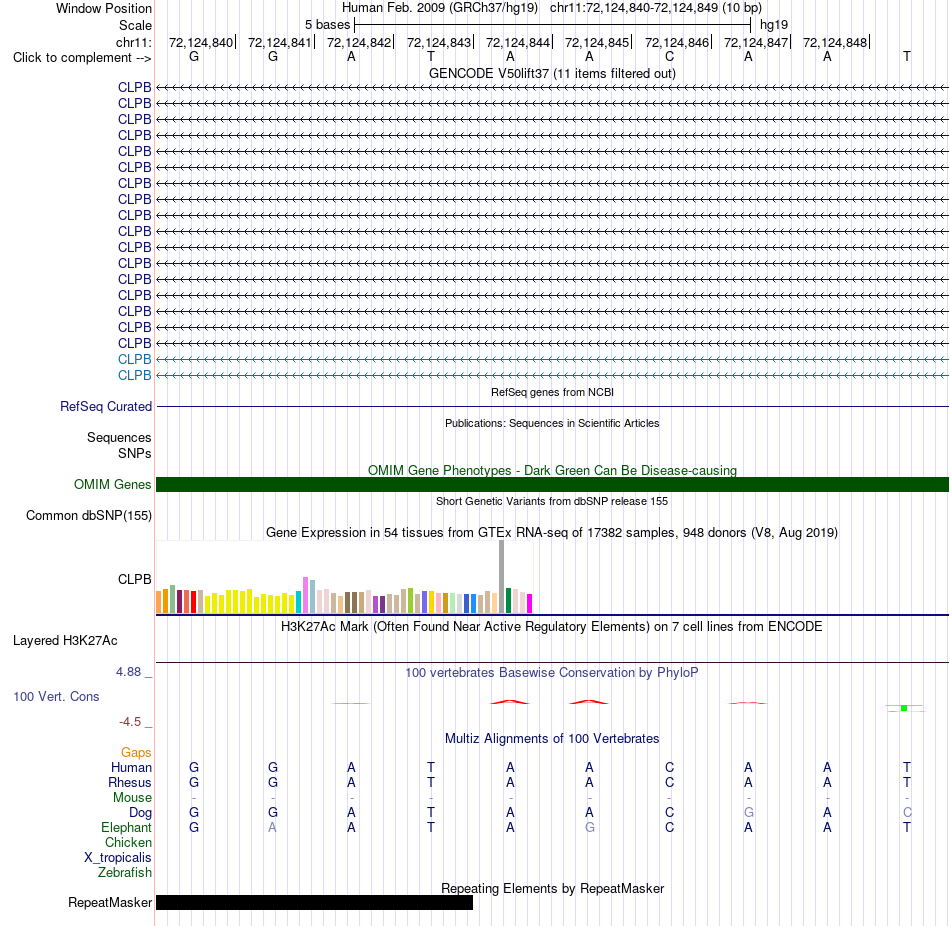Click position label 72,124,848
This screenshot has height=926, width=950.
tap(835, 42)
